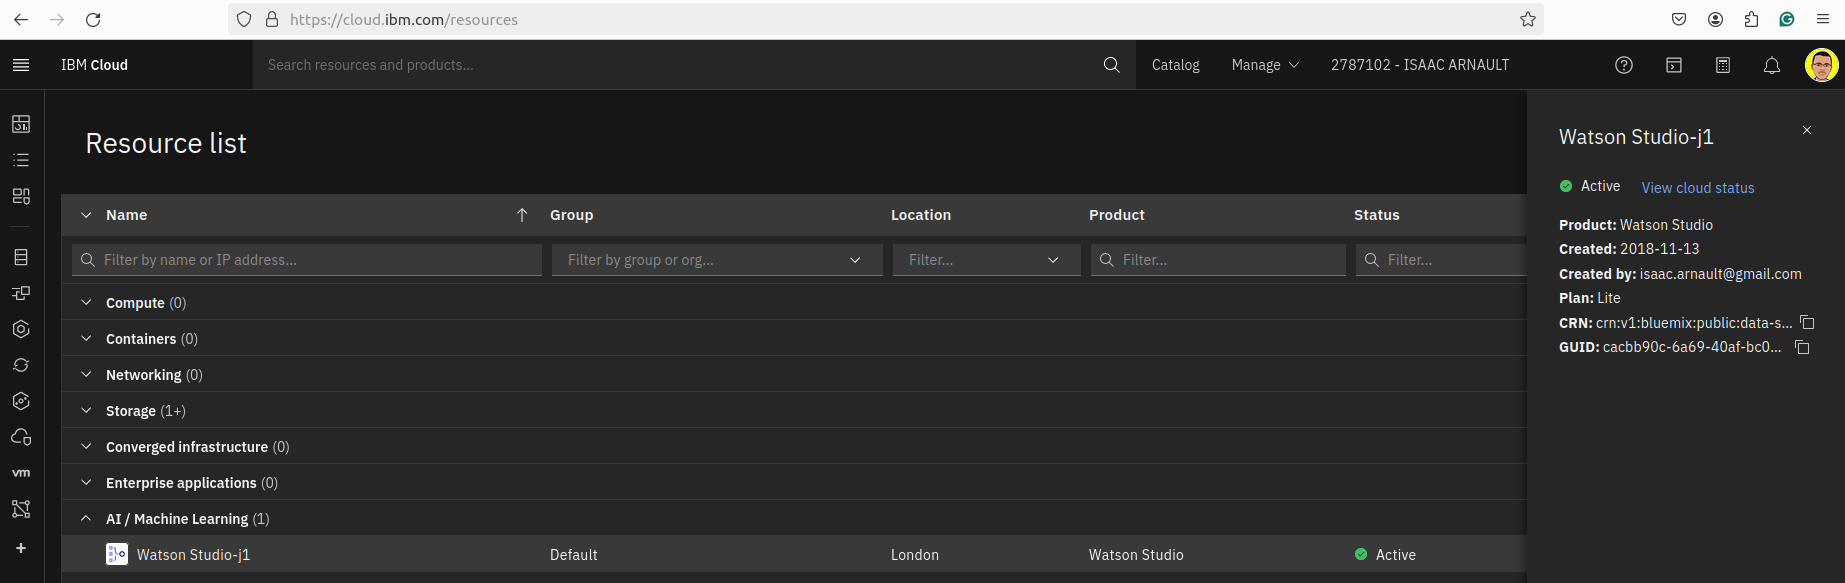Open the Catalog menu item
Screen dimensions: 1845x583
1175,65
